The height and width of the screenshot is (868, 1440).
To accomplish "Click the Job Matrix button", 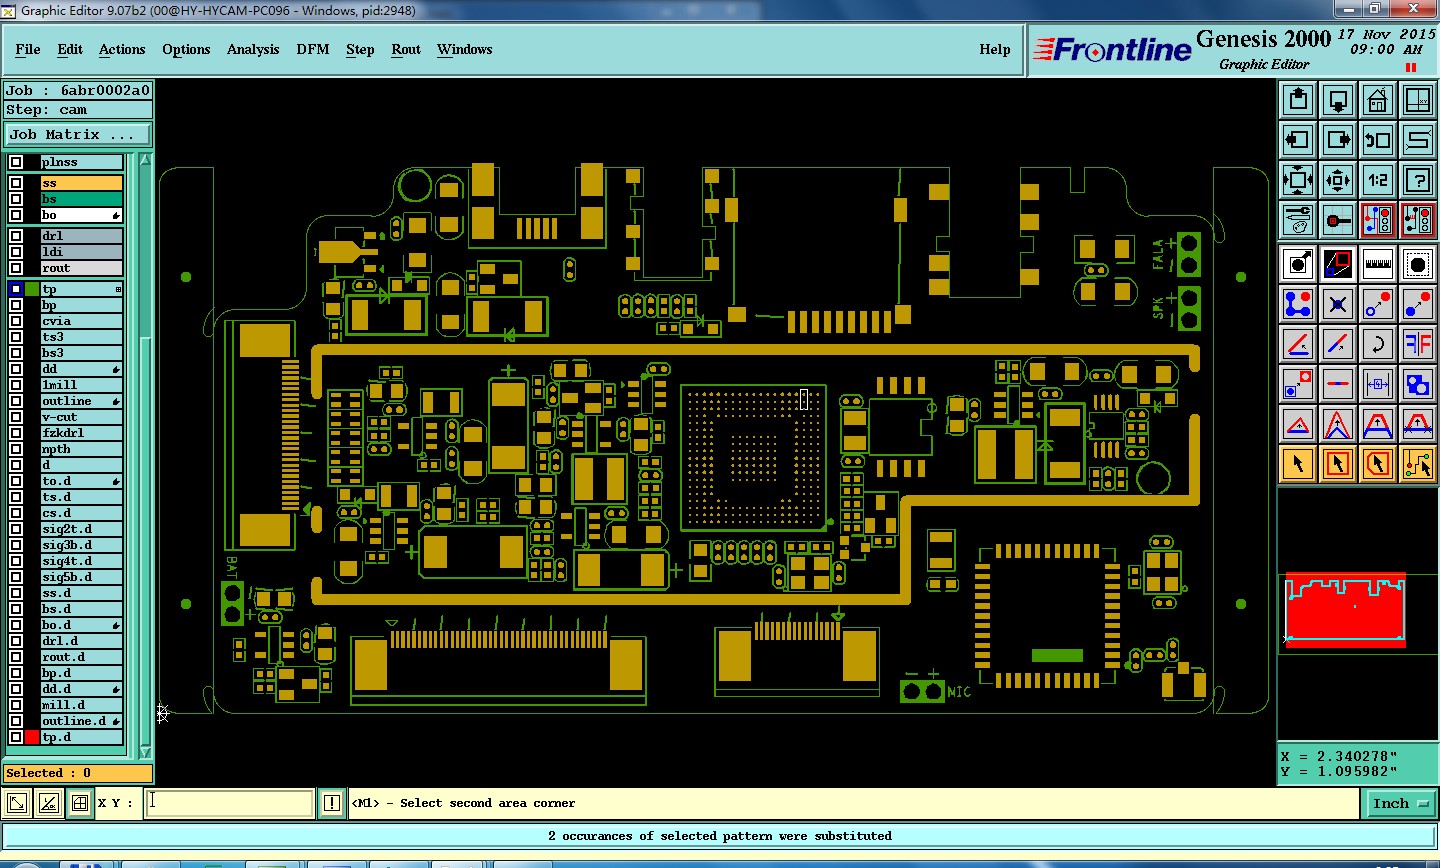I will point(78,134).
